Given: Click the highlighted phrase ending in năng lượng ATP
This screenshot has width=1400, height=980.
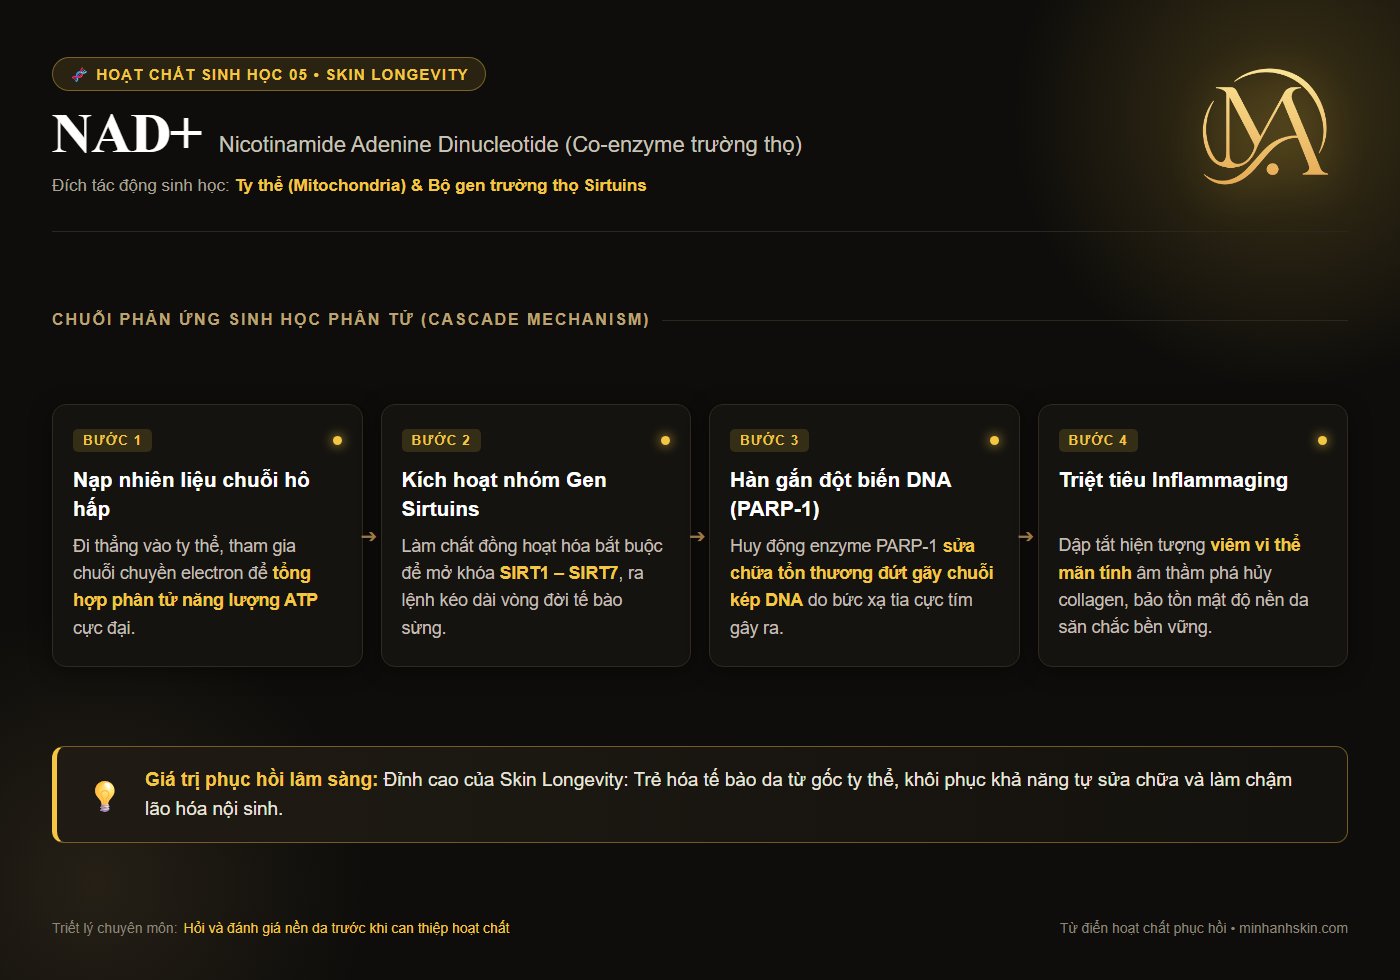Looking at the screenshot, I should [x=195, y=586].
